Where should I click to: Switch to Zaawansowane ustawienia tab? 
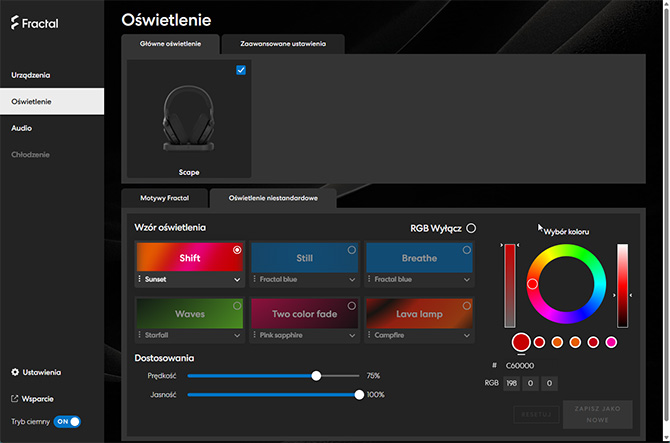click(x=283, y=44)
